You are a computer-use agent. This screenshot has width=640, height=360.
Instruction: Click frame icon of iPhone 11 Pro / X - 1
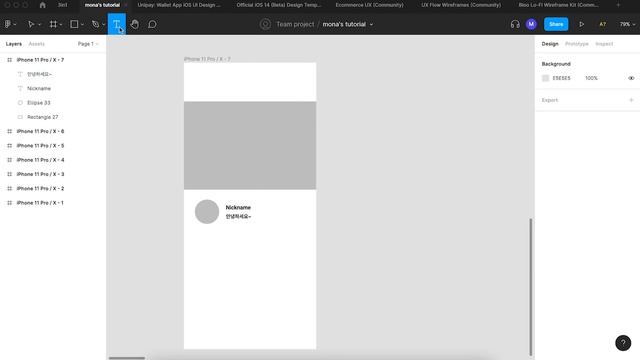click(x=9, y=203)
